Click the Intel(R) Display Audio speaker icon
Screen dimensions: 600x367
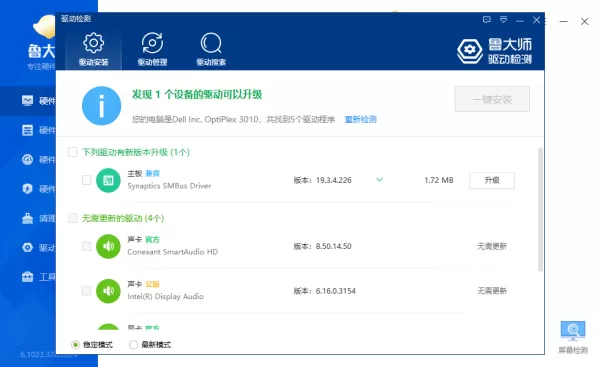[108, 291]
